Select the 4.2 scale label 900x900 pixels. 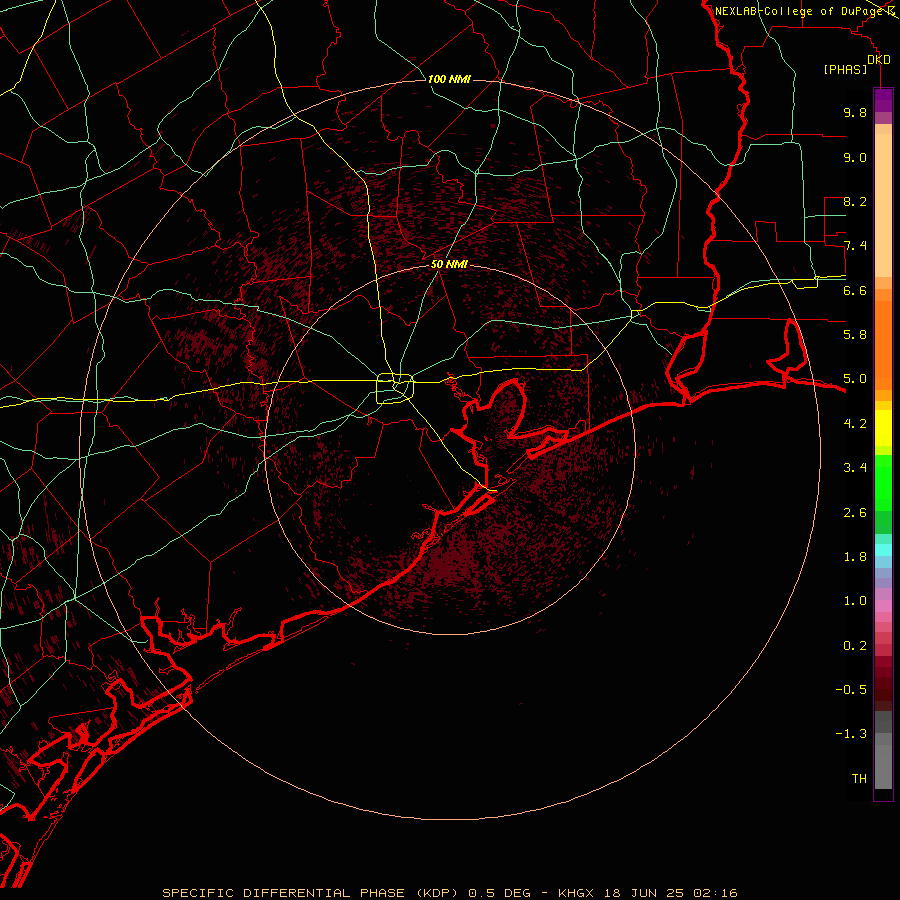[x=855, y=424]
